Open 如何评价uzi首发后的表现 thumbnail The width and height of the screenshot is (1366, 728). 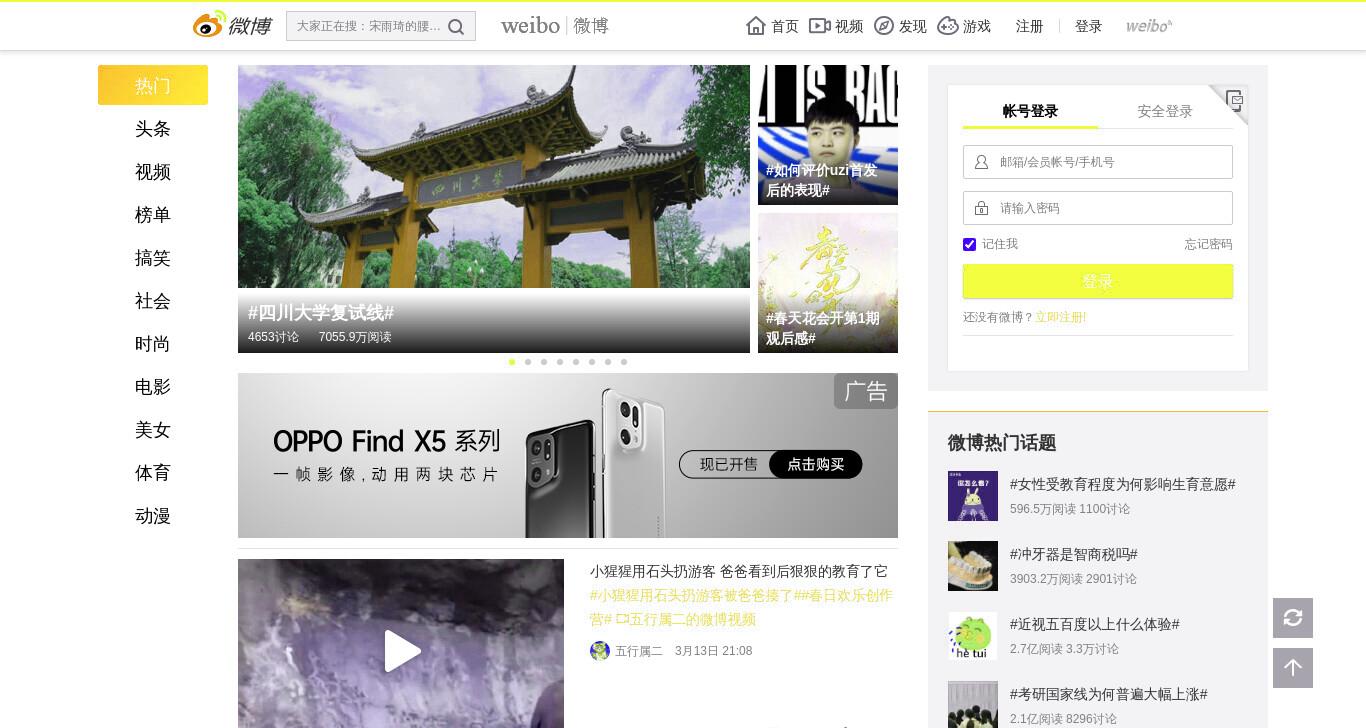(x=828, y=135)
